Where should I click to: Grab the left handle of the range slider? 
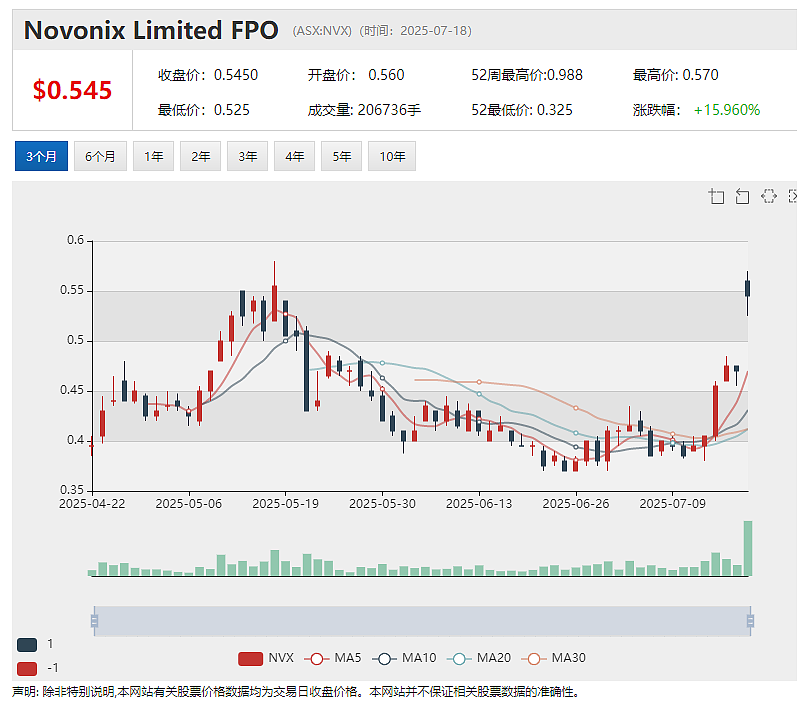[94, 620]
